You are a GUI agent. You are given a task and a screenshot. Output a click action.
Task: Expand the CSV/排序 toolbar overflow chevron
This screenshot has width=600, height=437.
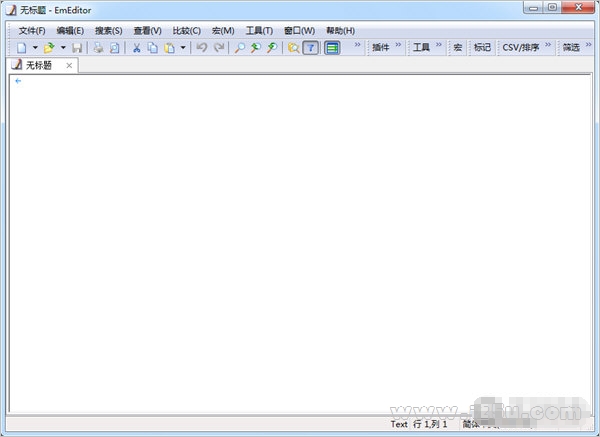tap(548, 45)
